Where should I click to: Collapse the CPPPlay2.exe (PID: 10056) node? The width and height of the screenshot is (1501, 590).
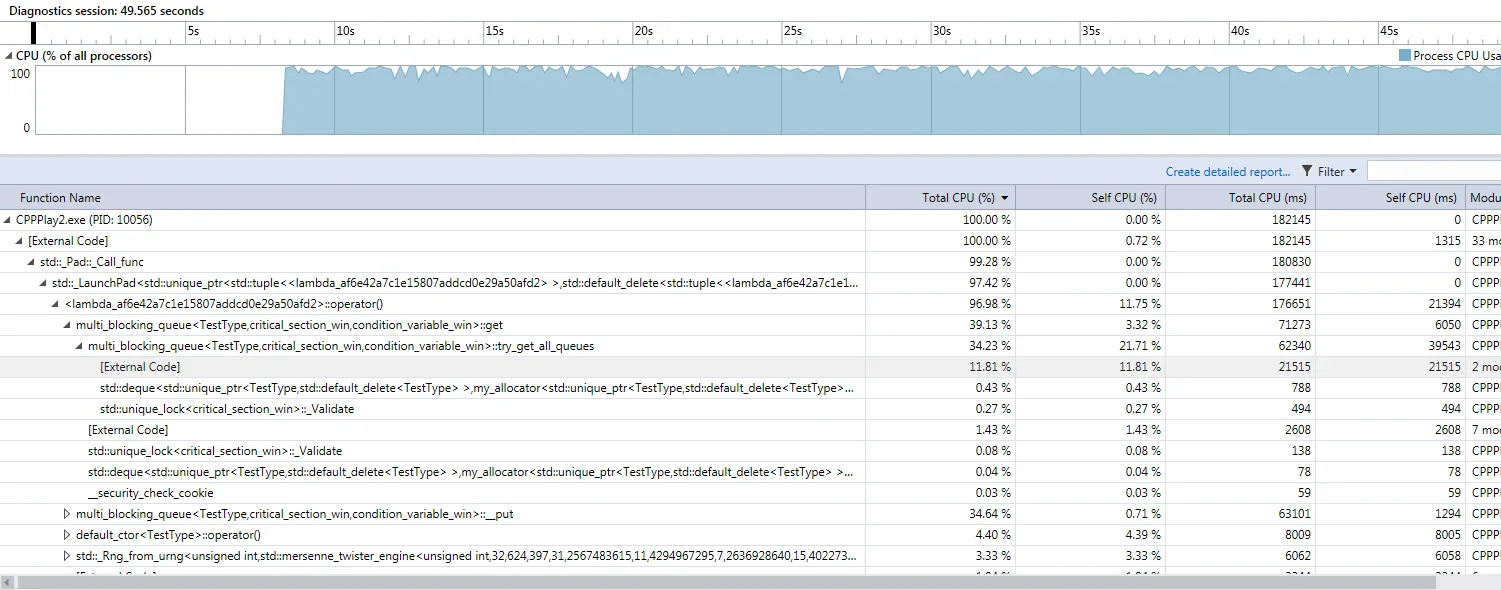click(9, 220)
